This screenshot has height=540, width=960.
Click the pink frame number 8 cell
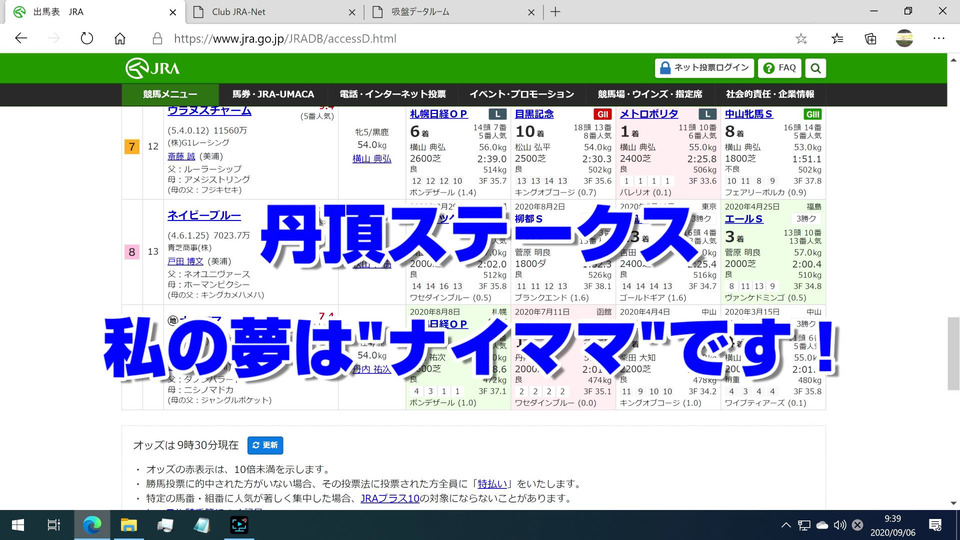click(x=132, y=252)
